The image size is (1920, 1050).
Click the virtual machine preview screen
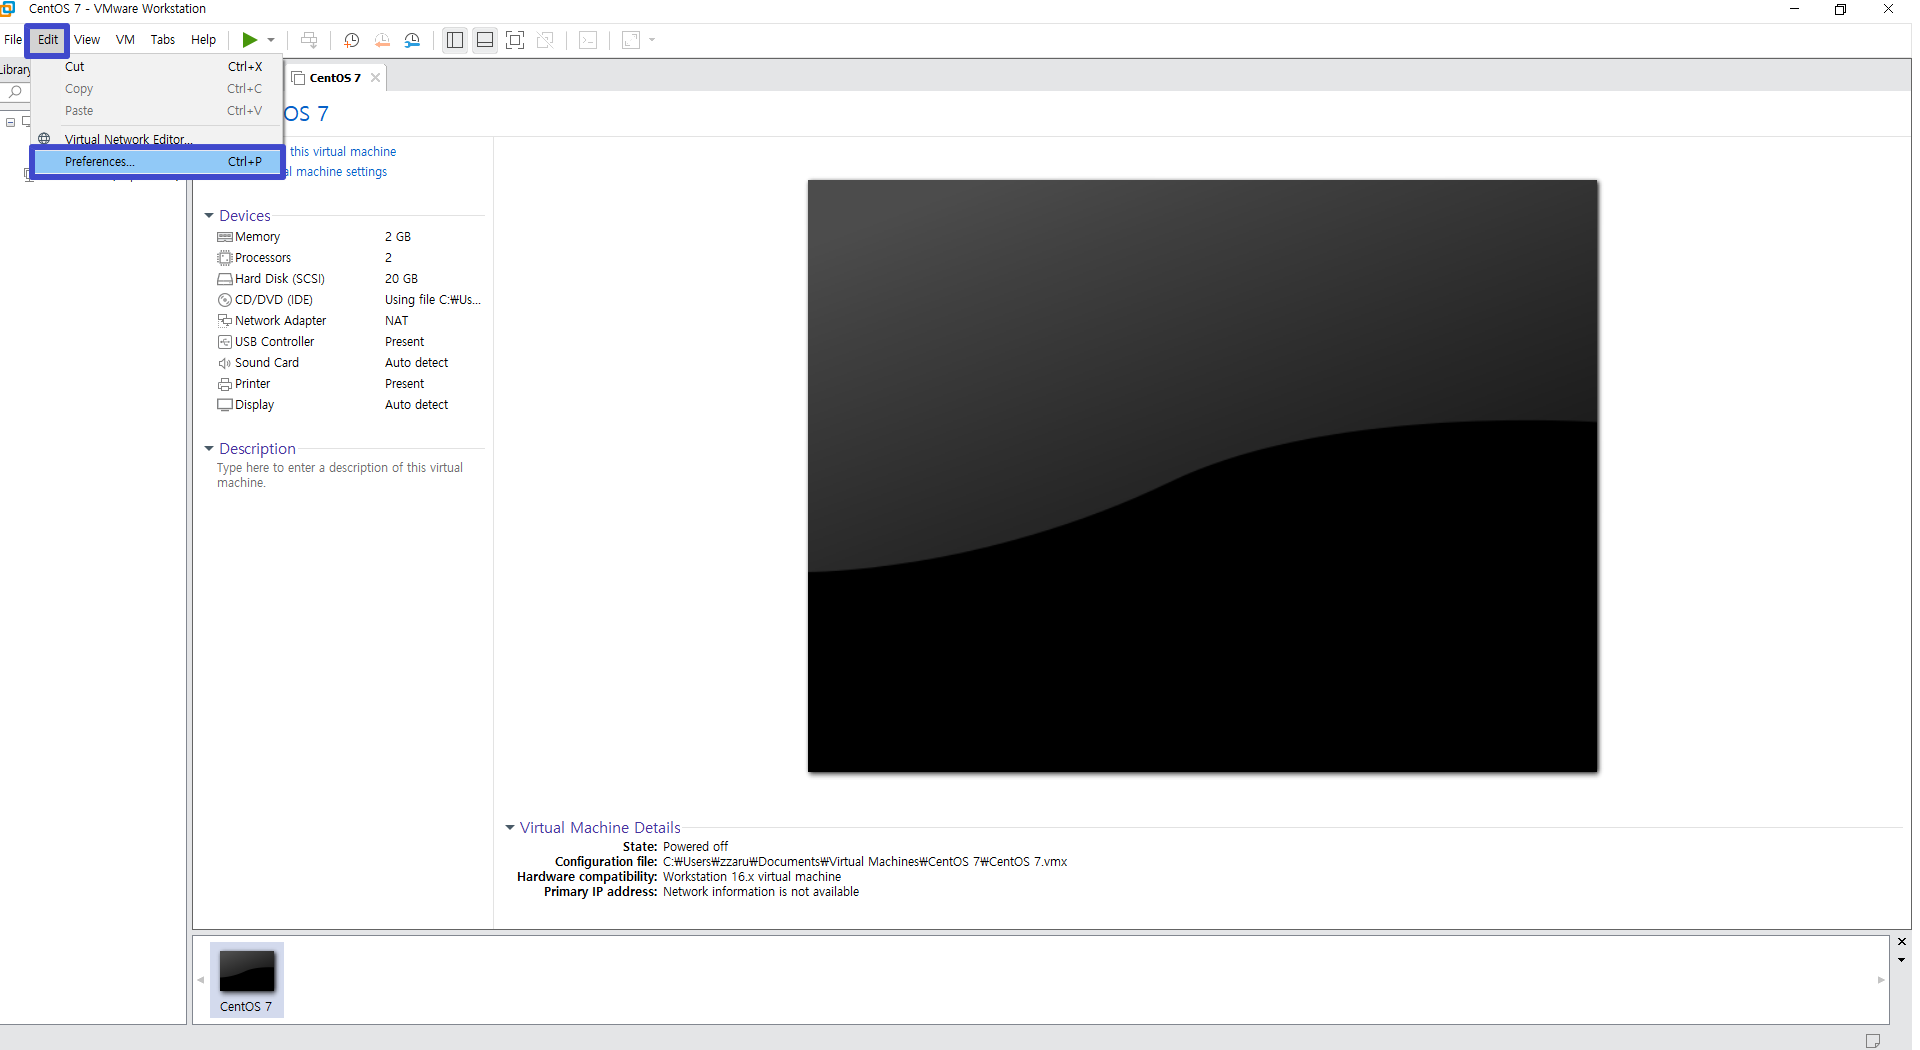click(x=1203, y=476)
